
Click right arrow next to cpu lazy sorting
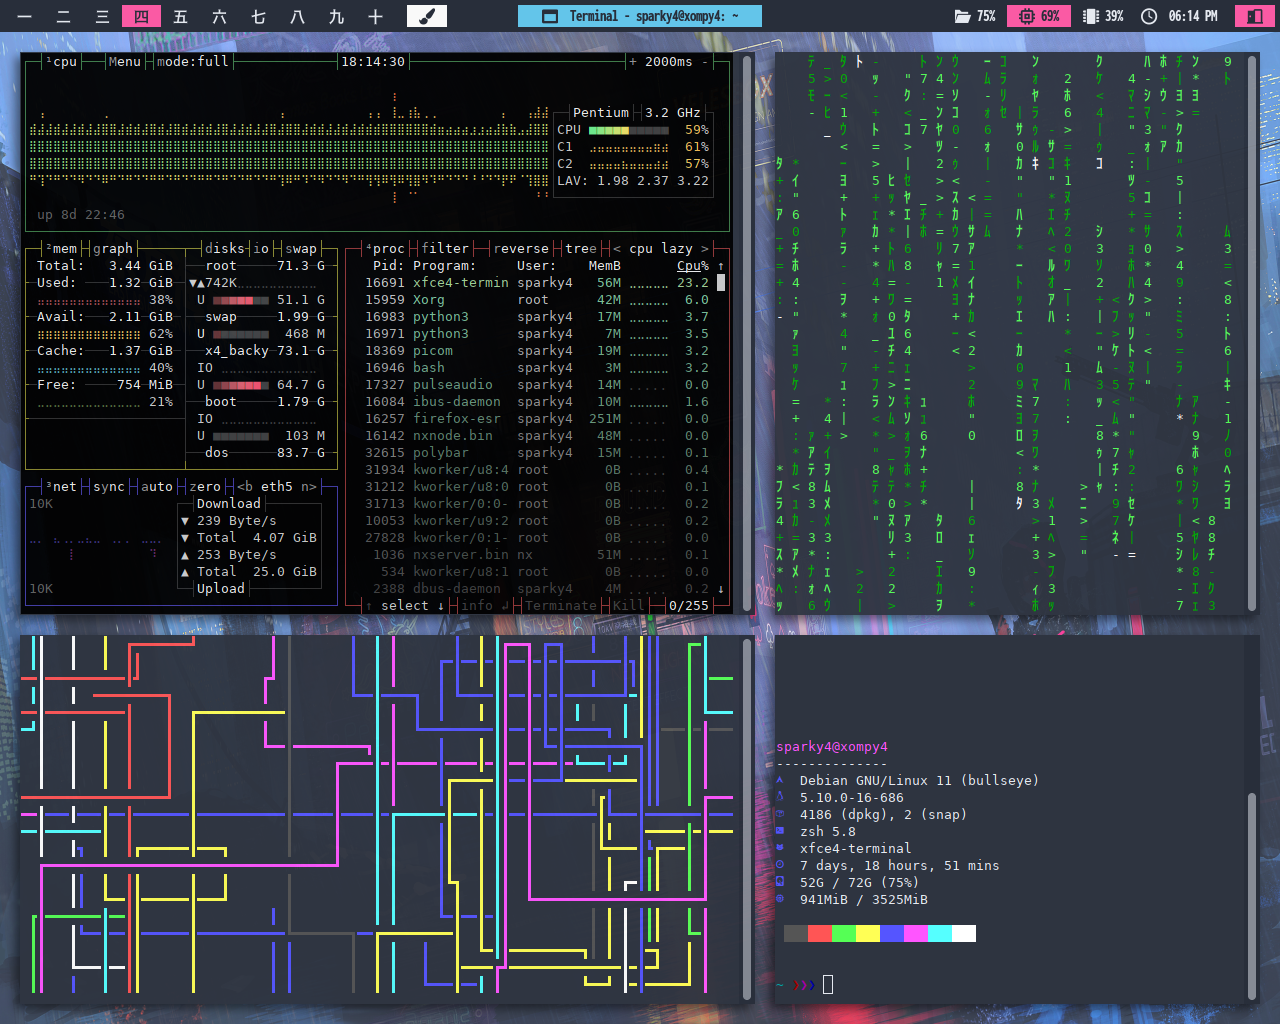[x=705, y=249]
